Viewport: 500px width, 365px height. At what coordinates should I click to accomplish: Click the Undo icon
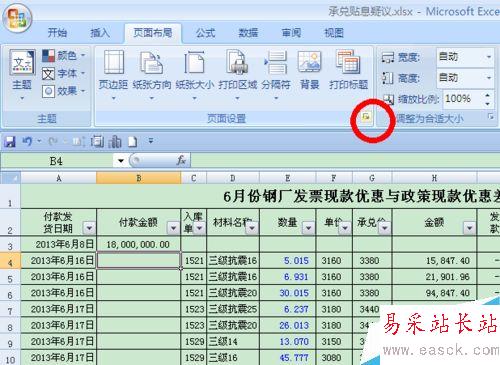click(27, 142)
